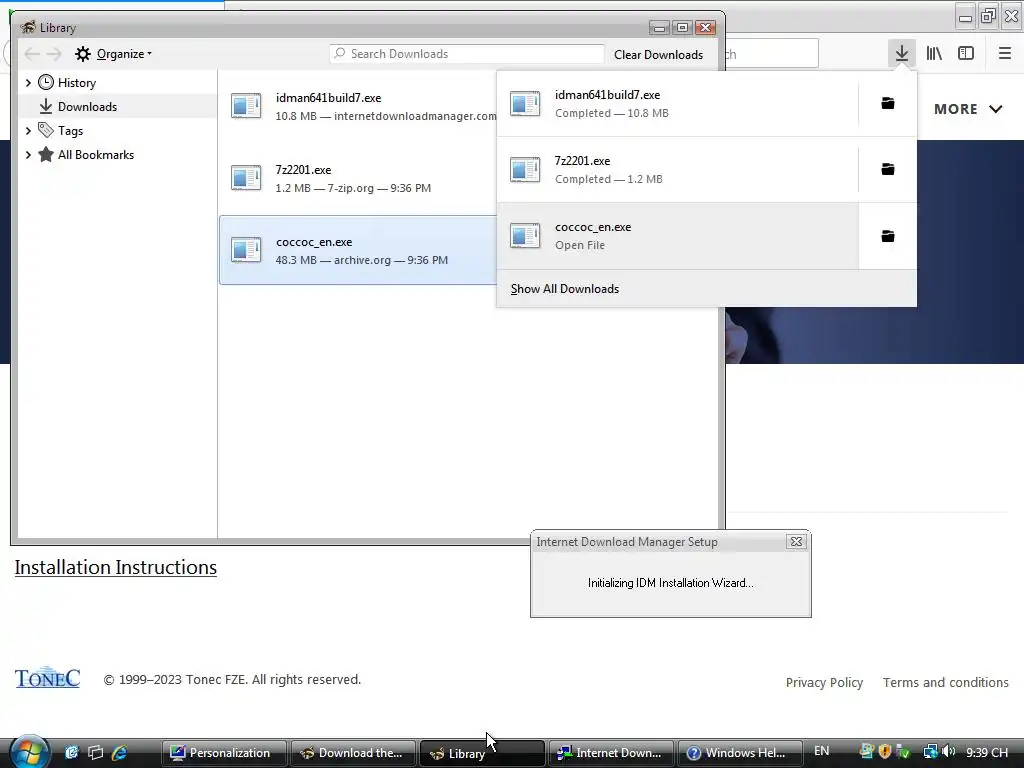Click 7z2201.exe file icon in Library
The image size is (1024, 768).
[x=246, y=178]
